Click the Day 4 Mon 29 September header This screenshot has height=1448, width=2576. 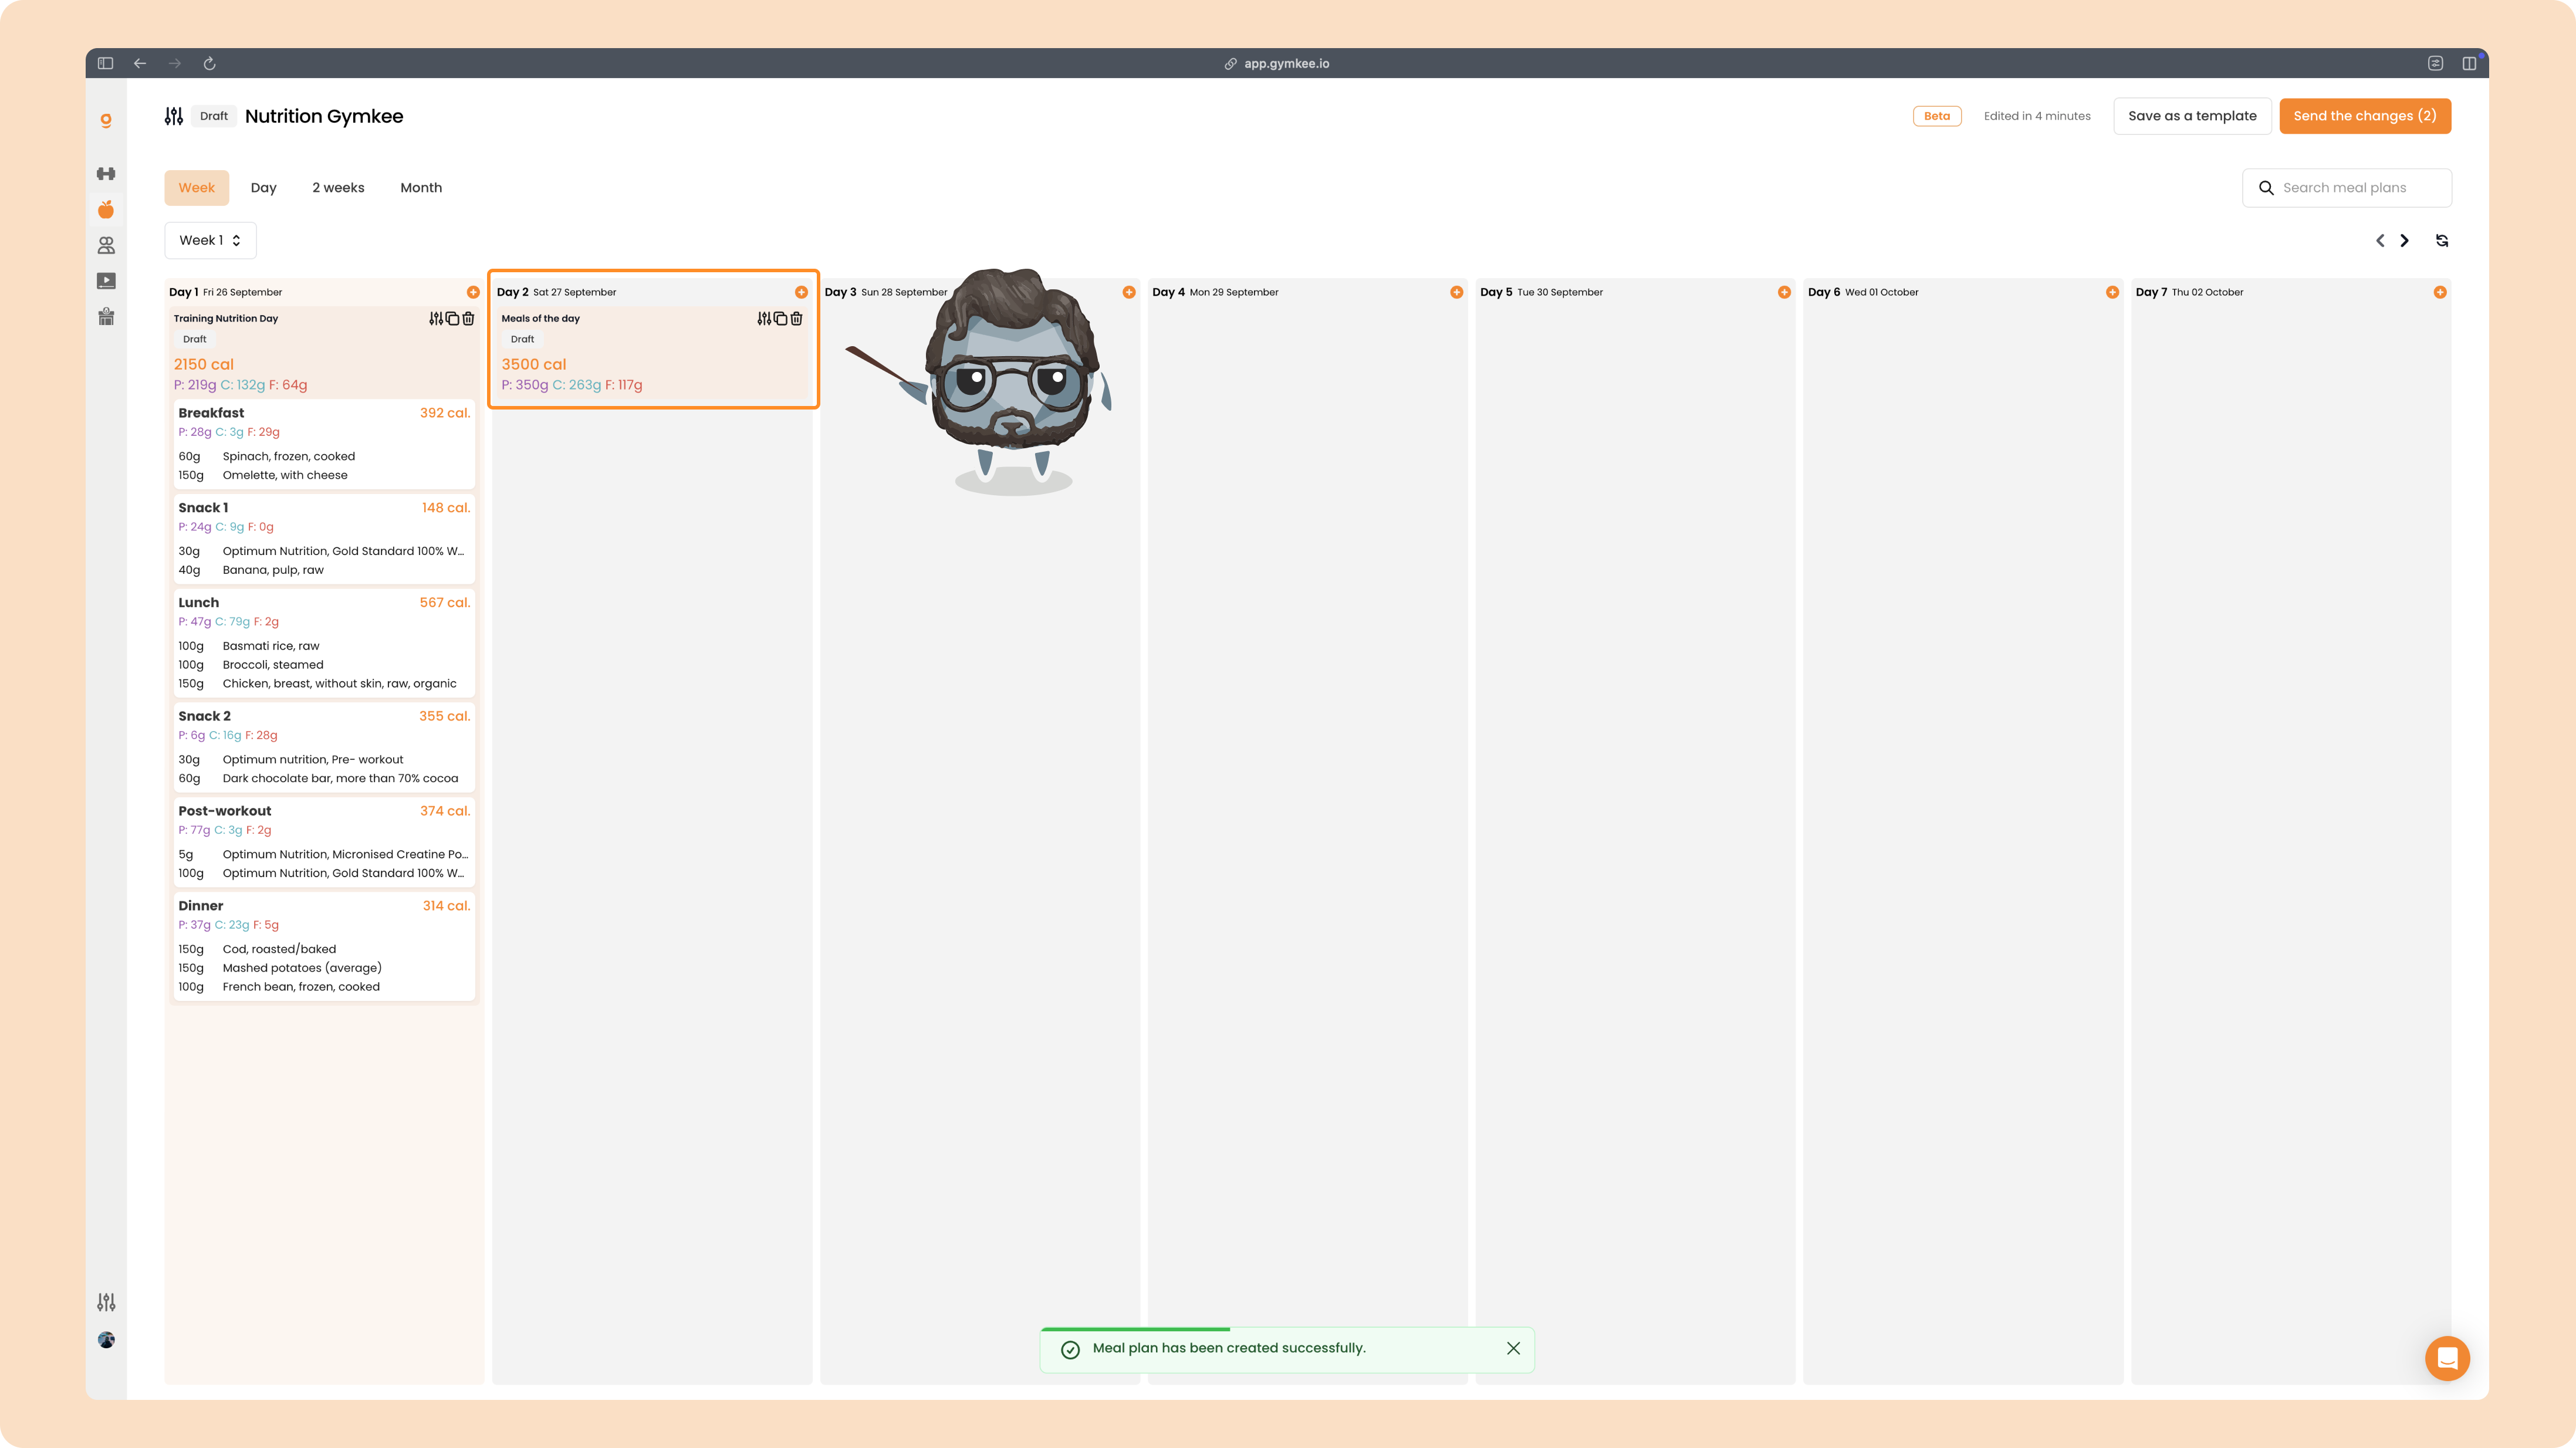[1215, 292]
